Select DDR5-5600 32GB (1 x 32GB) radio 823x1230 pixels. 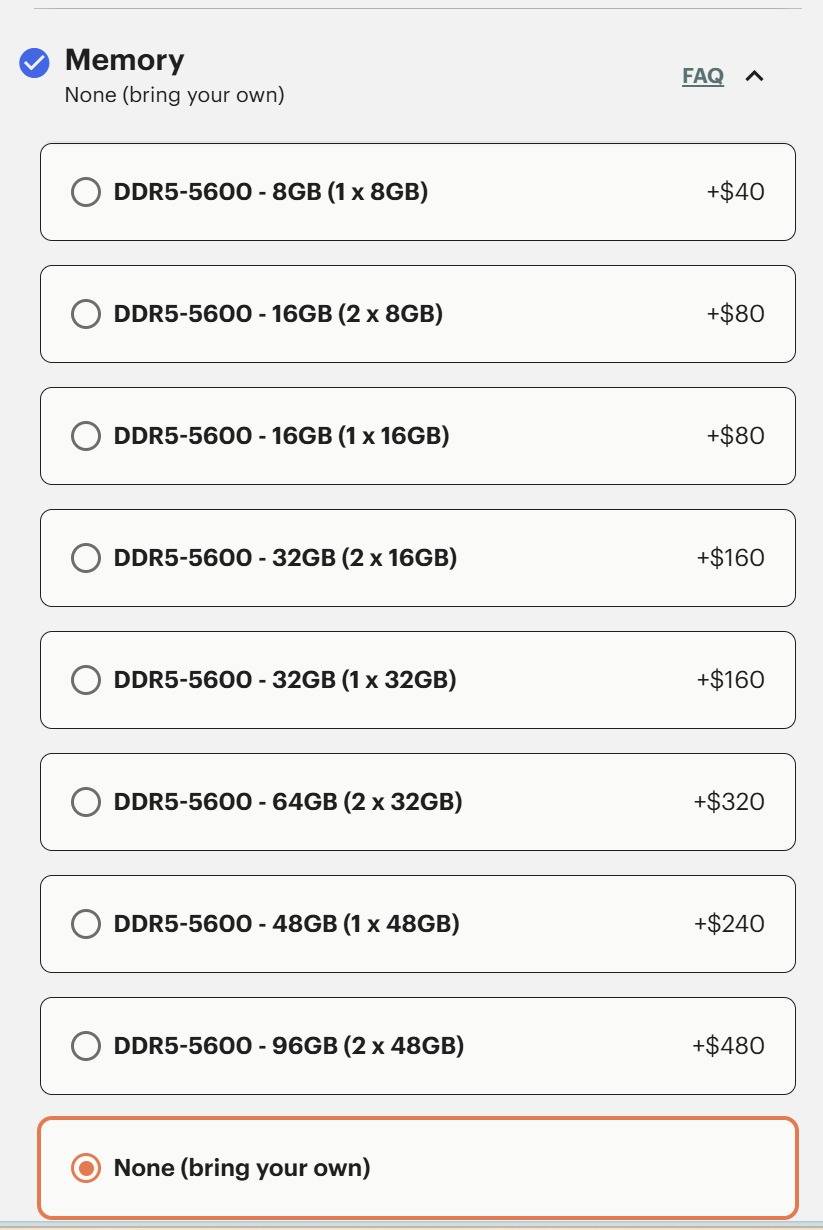coord(86,680)
